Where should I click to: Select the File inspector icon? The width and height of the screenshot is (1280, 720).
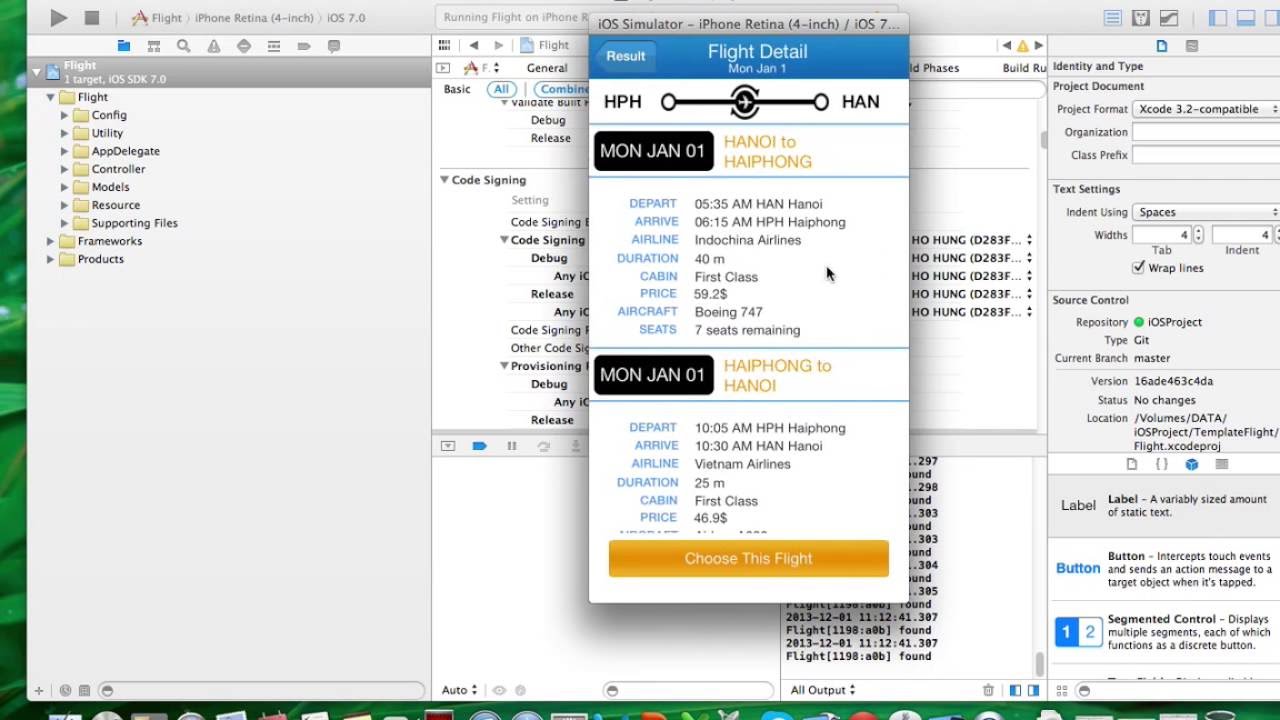(x=1162, y=46)
